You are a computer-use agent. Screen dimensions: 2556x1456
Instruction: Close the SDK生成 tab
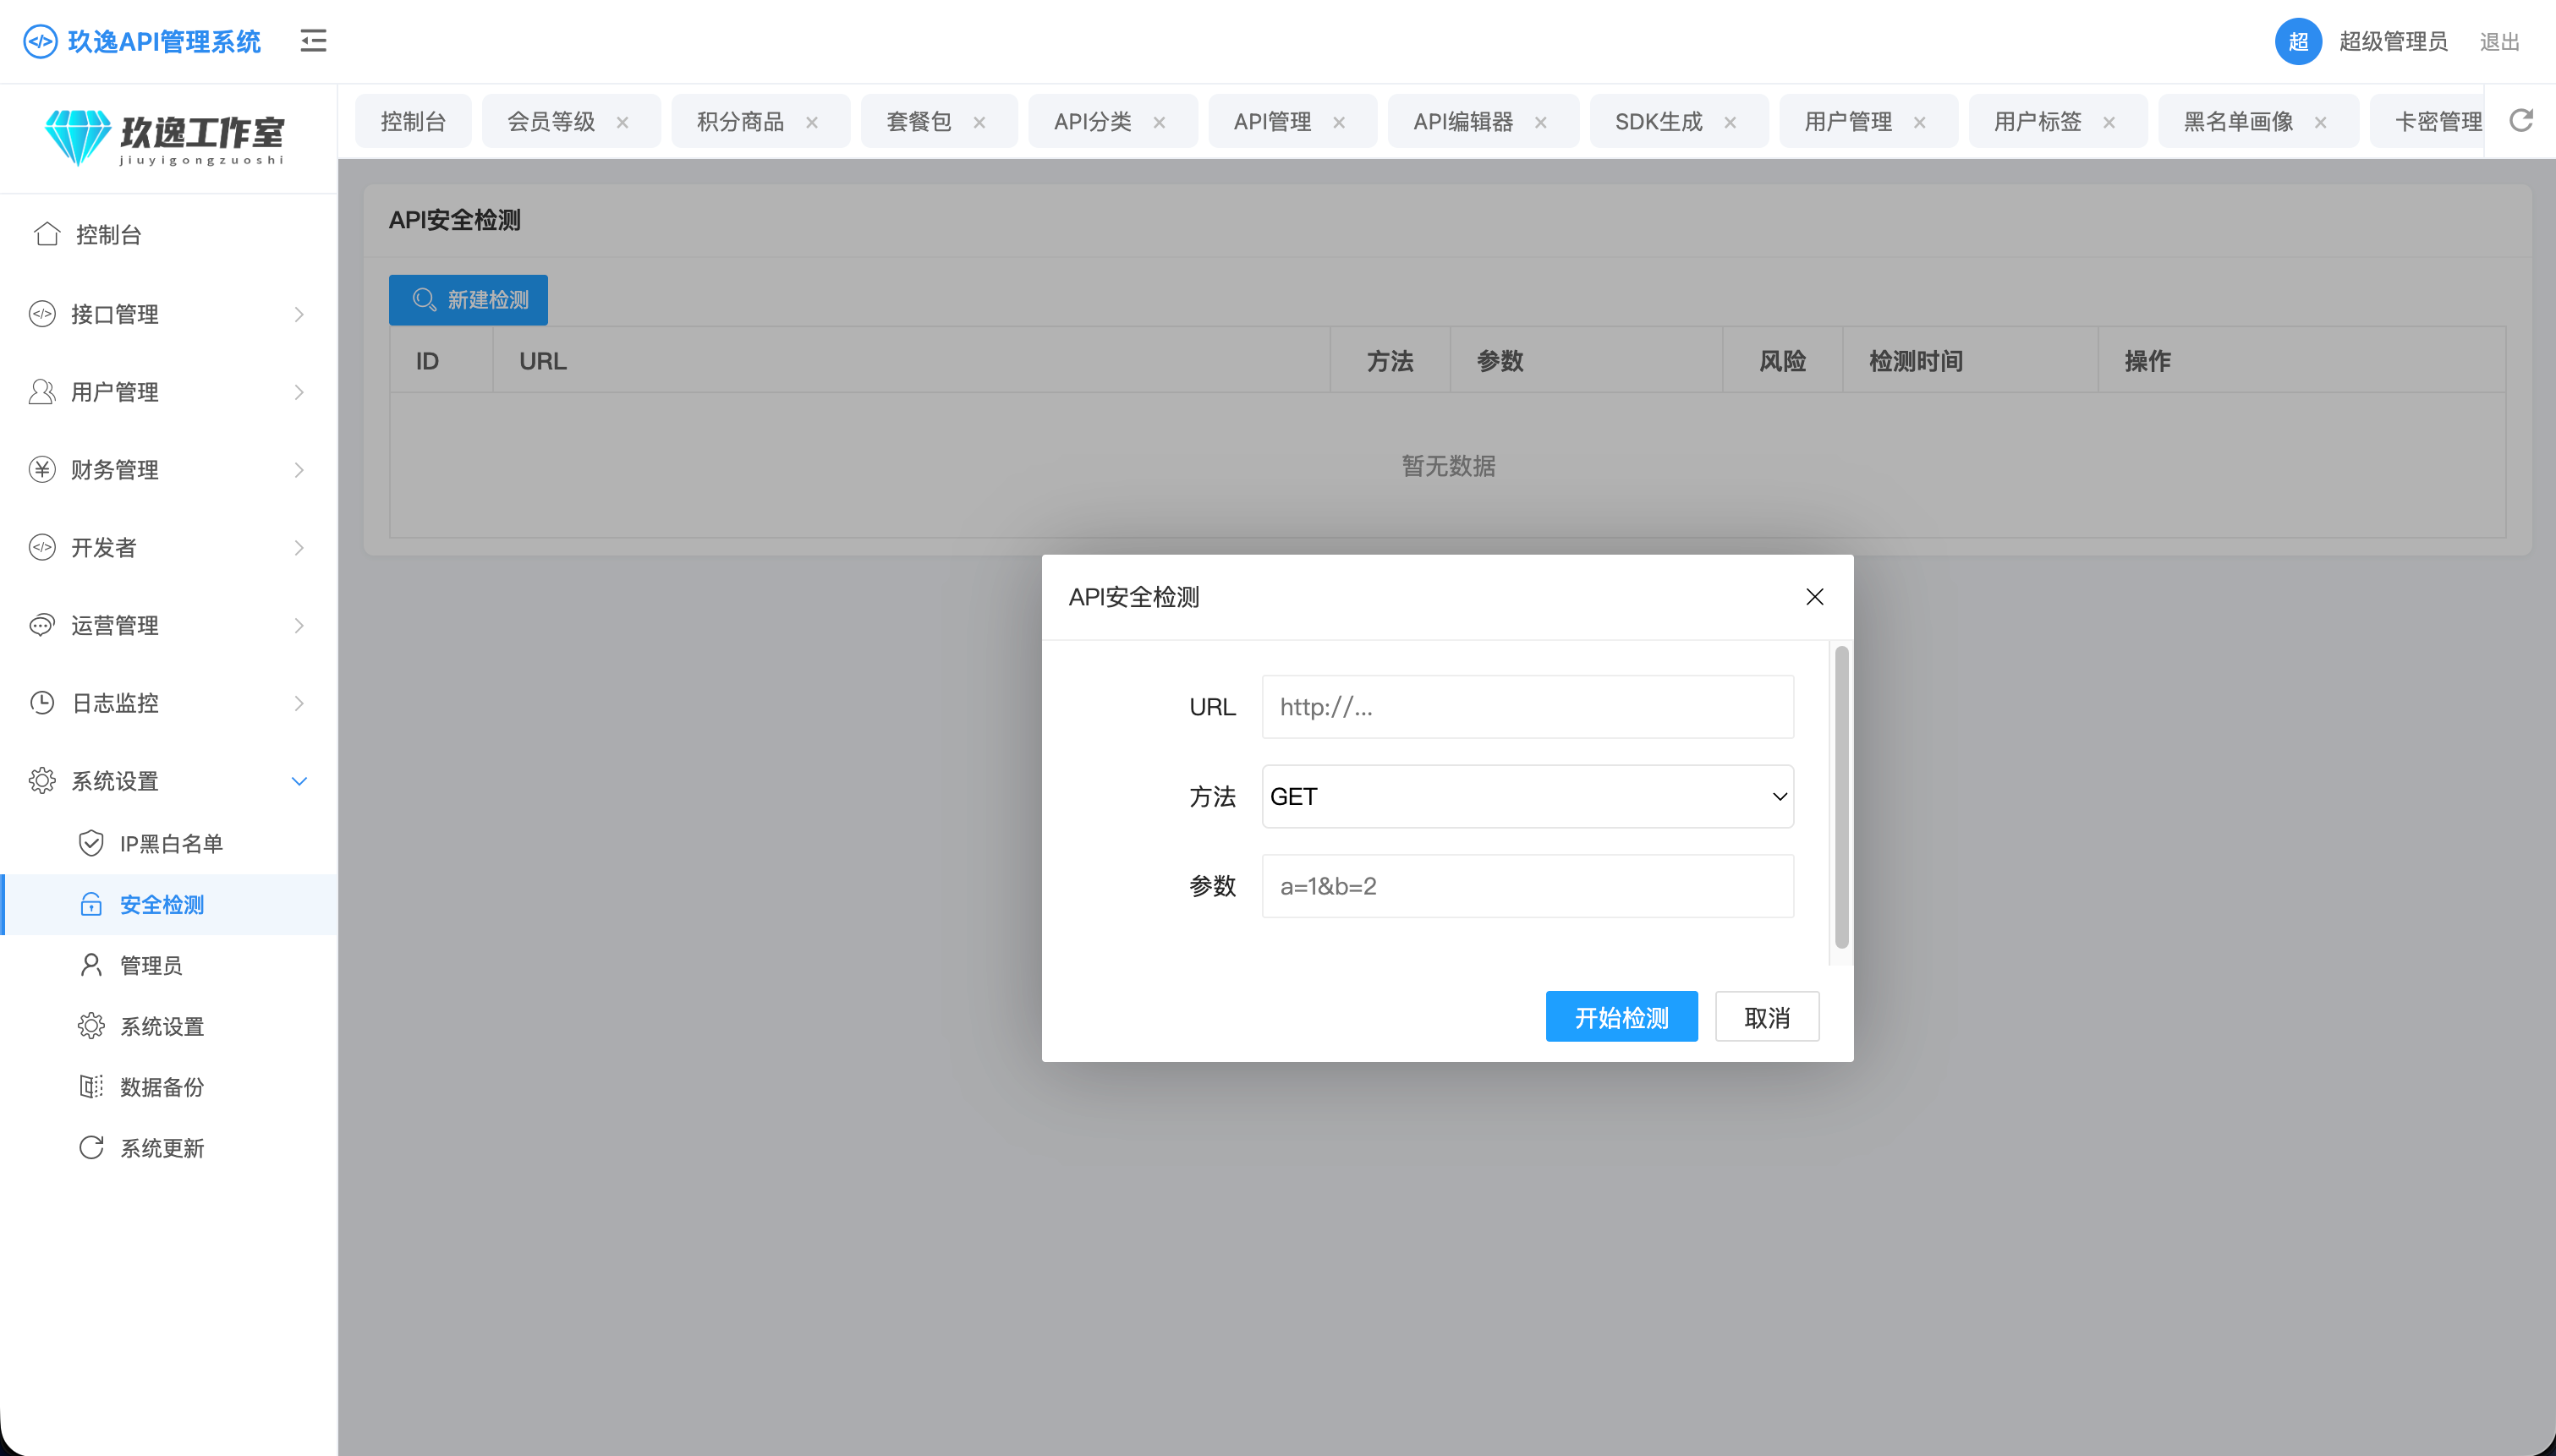point(1730,122)
